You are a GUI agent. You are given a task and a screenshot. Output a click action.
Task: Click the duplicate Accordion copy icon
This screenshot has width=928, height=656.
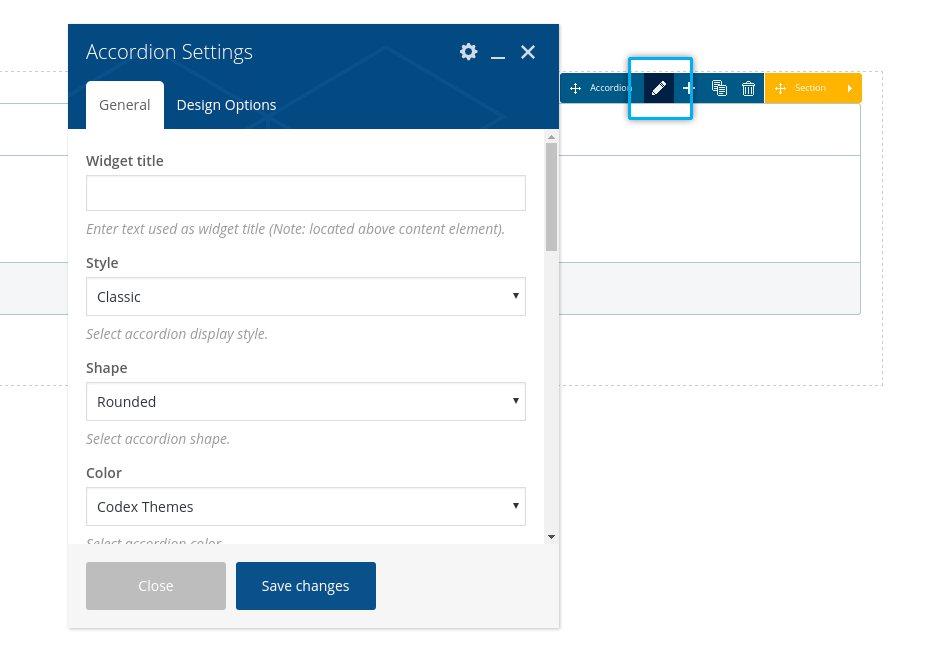pos(719,88)
